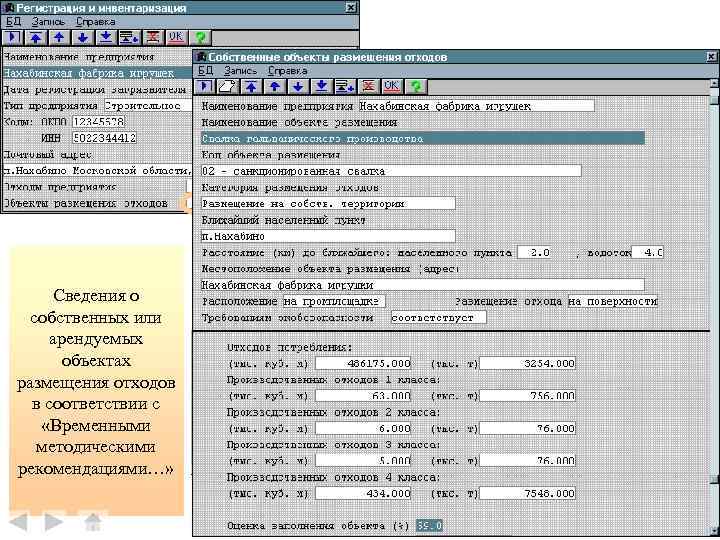Click class 1 waste volume field 63.000
Image resolution: width=720 pixels, height=540 pixels.
[x=363, y=396]
